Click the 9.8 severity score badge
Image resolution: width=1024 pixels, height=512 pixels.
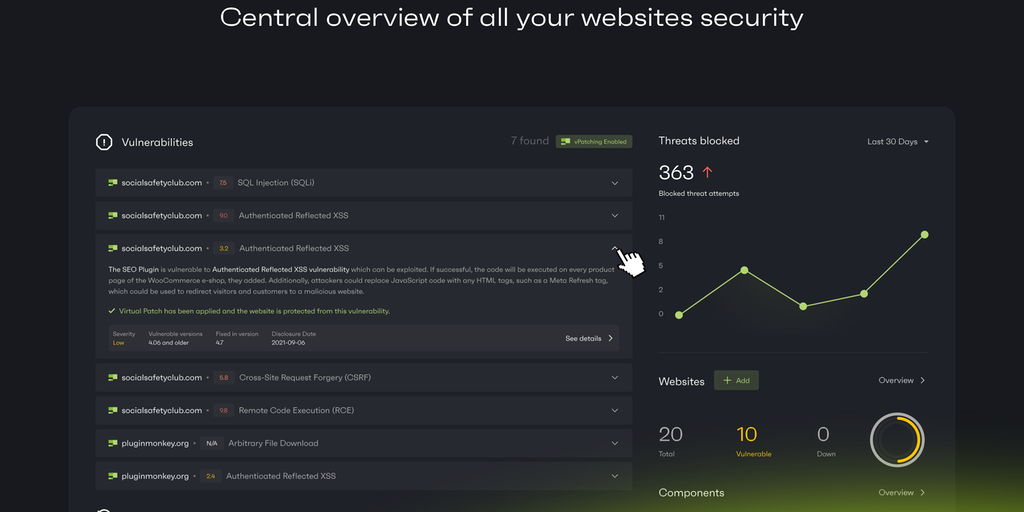[223, 410]
